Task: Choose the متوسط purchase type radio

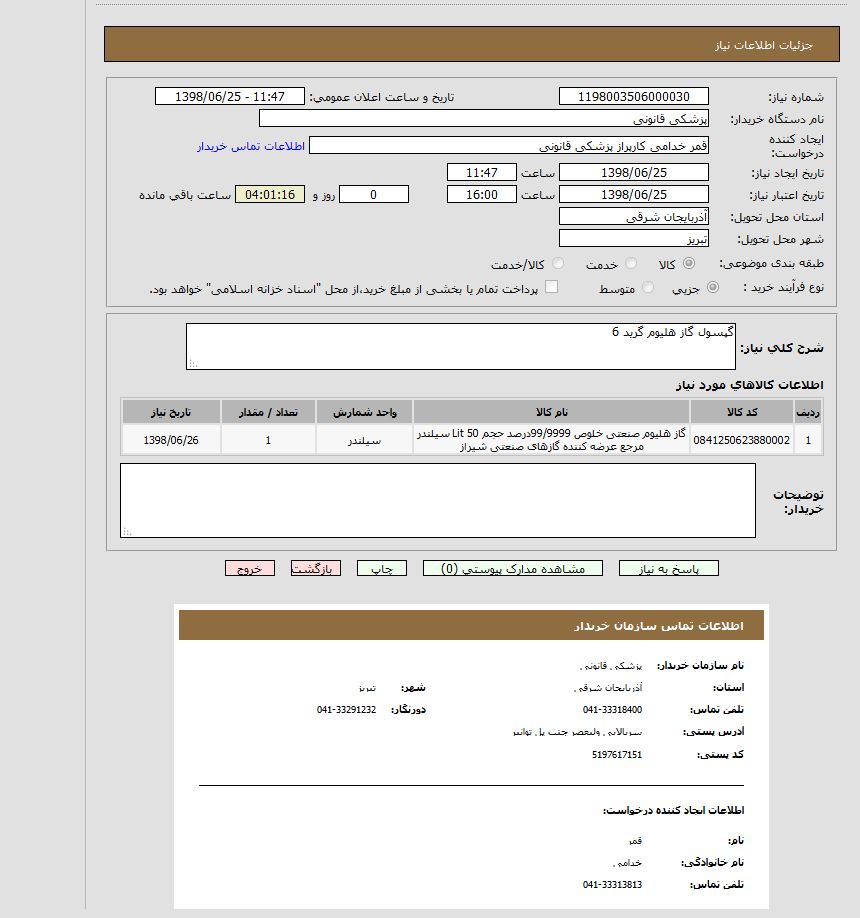Action: tap(649, 288)
